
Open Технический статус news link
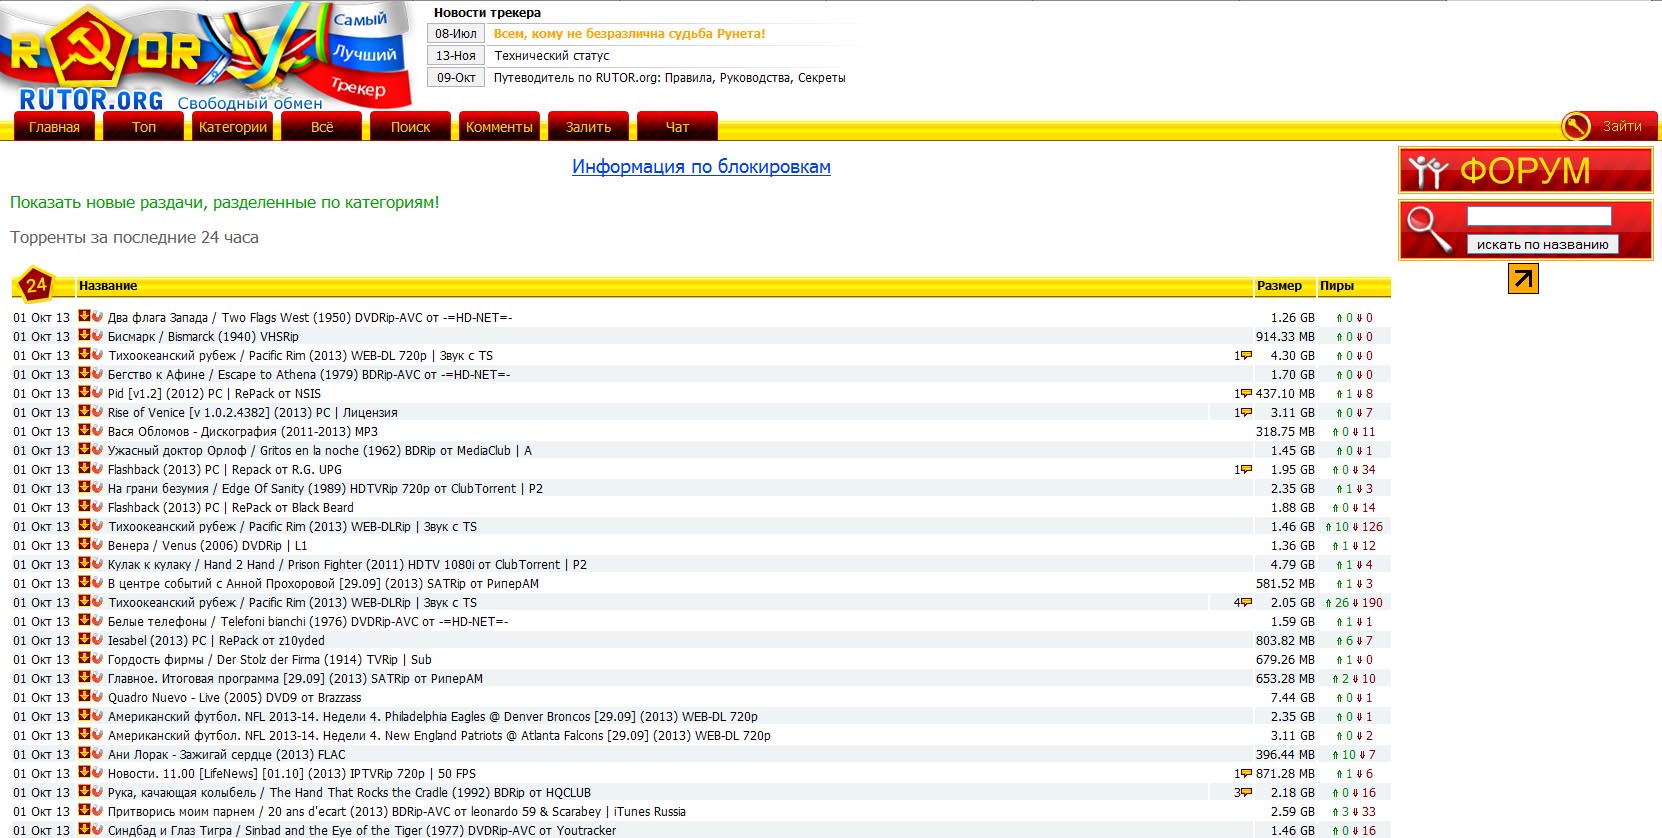tap(552, 56)
